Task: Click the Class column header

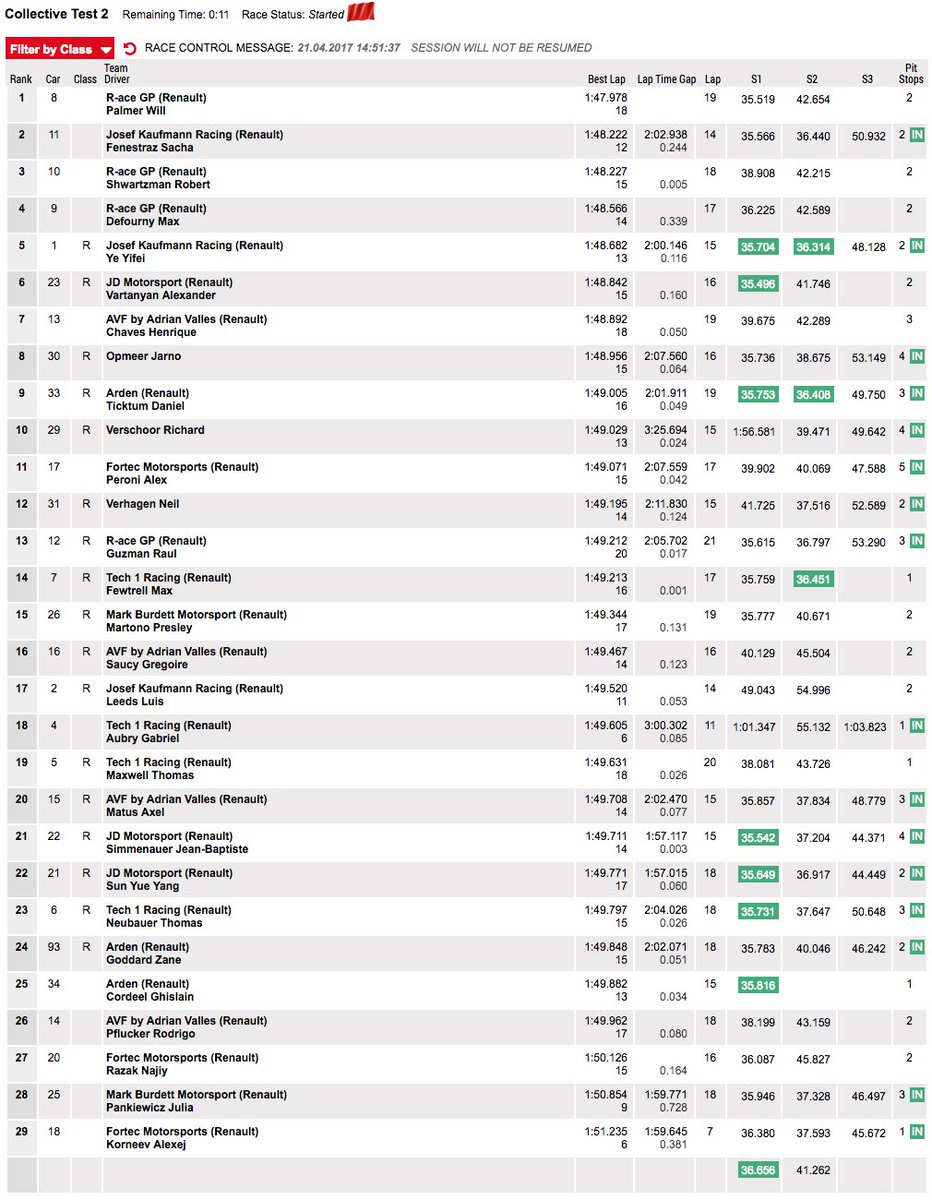Action: (x=85, y=79)
